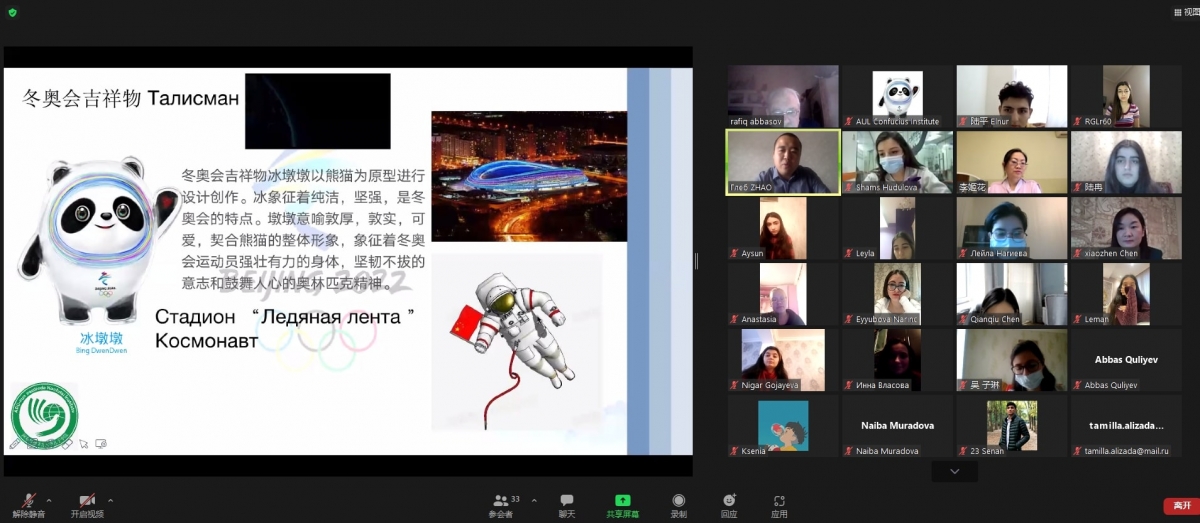This screenshot has height=523, width=1200.
Task: Click the ice ribbon stadium photo on slide
Action: coord(529,176)
